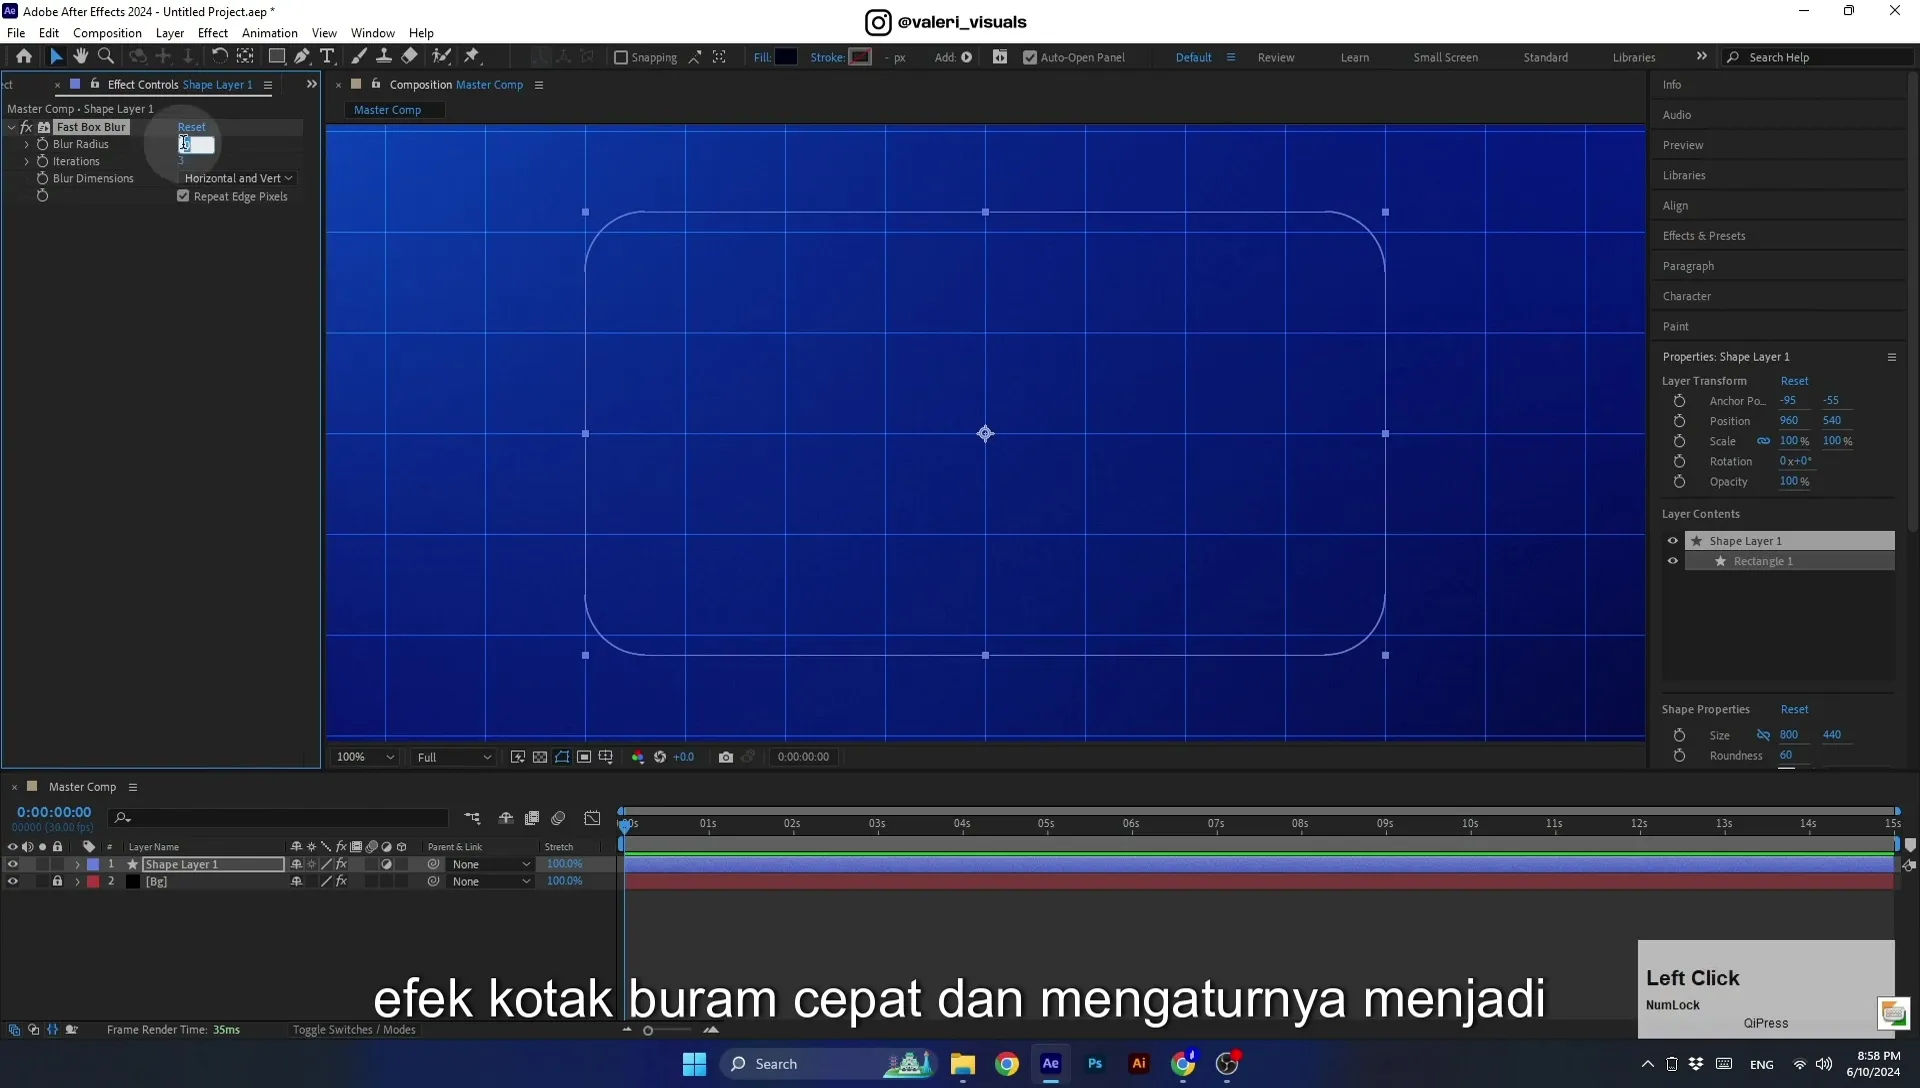The height and width of the screenshot is (1088, 1920).
Task: Click Toggle Switches / Modes
Action: [353, 1029]
